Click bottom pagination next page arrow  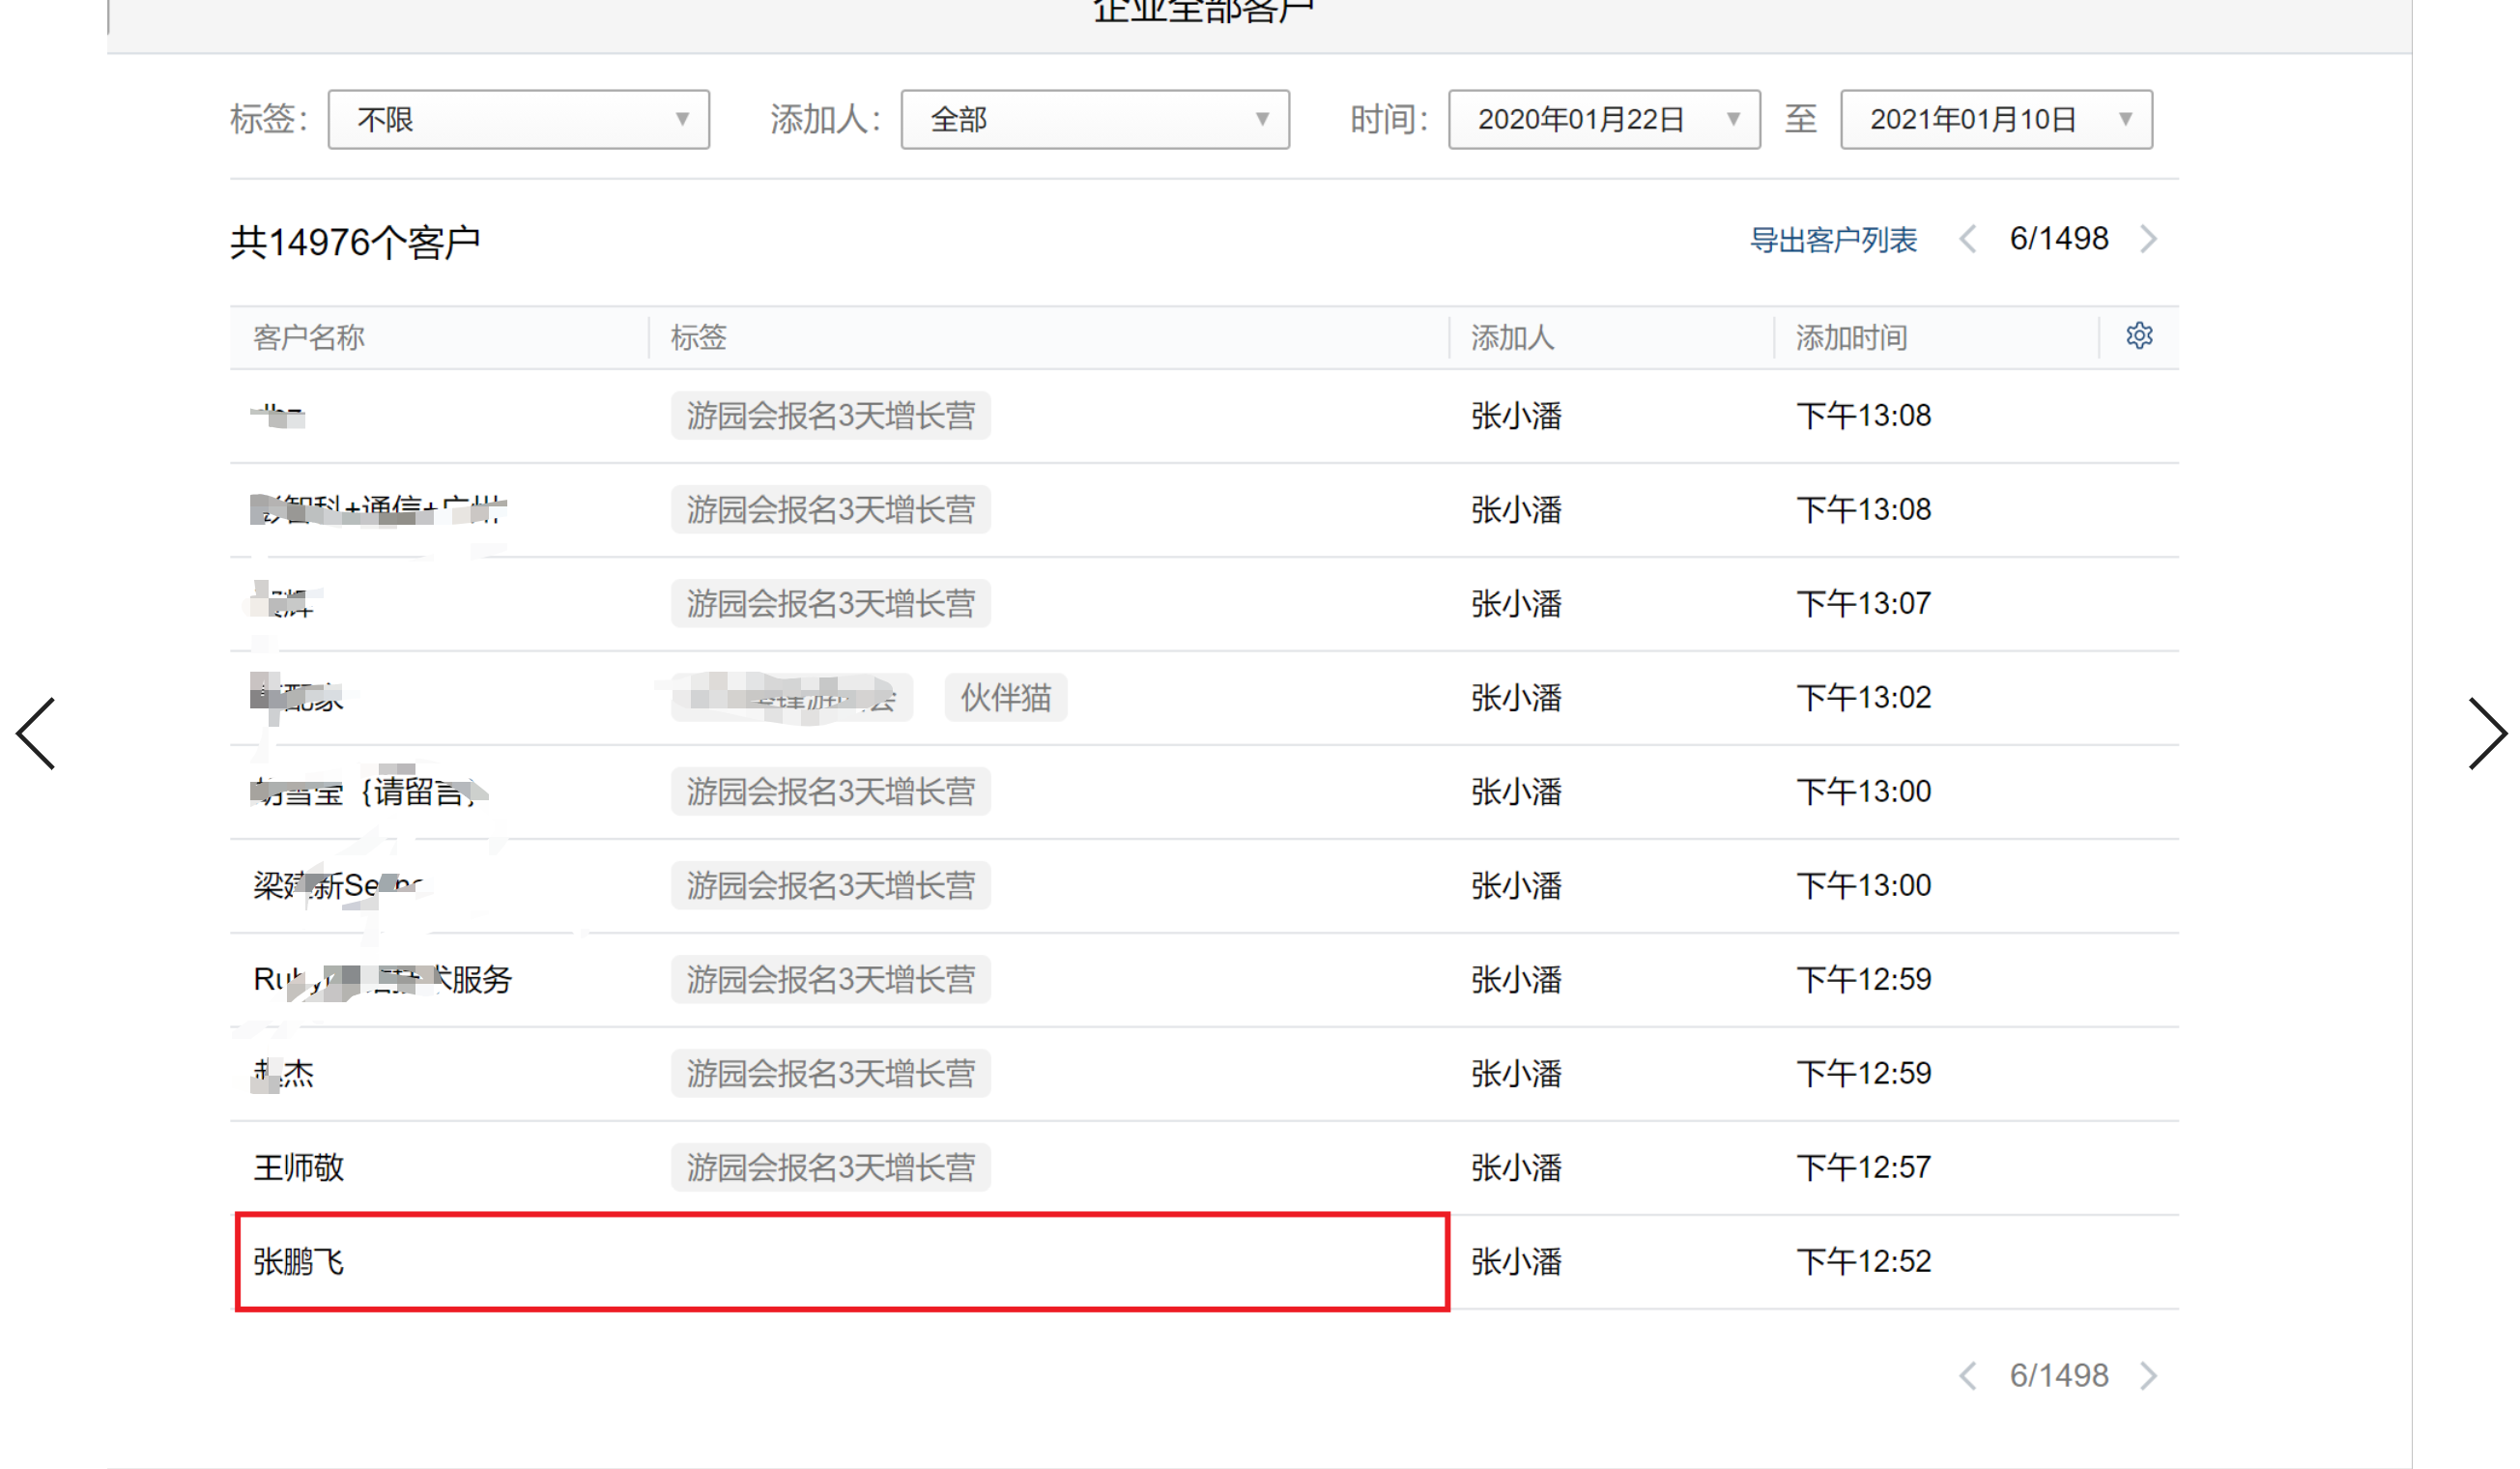[x=2148, y=1376]
